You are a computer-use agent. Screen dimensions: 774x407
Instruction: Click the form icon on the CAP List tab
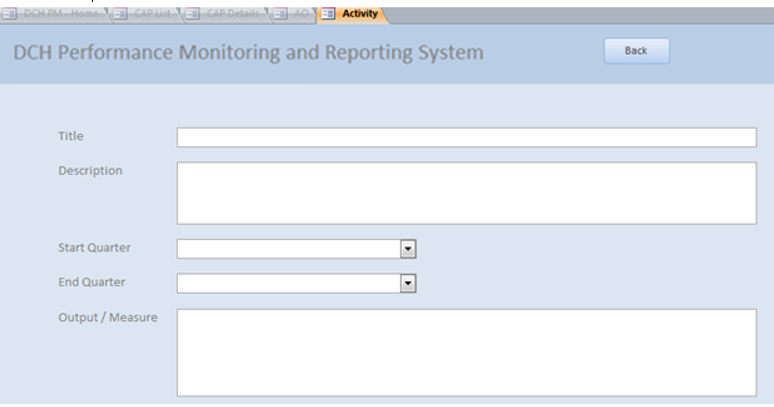[120, 14]
